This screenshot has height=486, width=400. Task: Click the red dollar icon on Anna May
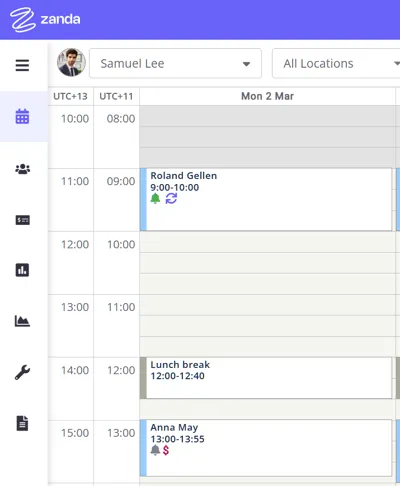[x=166, y=450]
